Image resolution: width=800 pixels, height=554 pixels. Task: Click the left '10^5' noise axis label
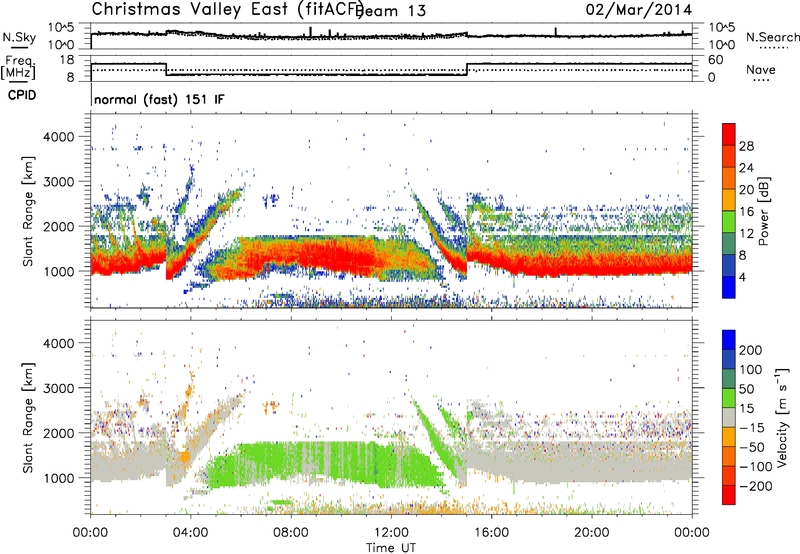[61, 28]
